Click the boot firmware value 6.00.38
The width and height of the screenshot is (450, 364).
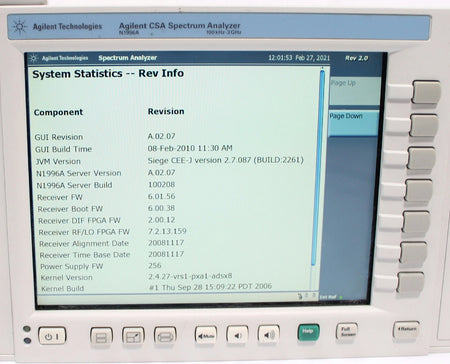click(161, 208)
